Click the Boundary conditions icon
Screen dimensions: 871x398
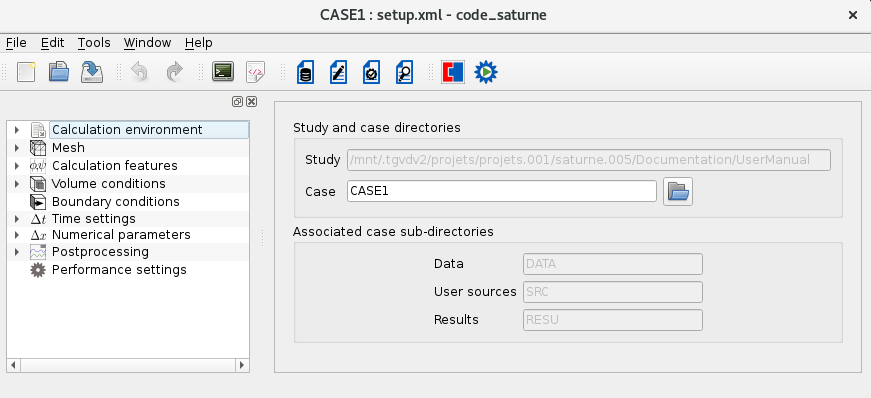(x=38, y=201)
